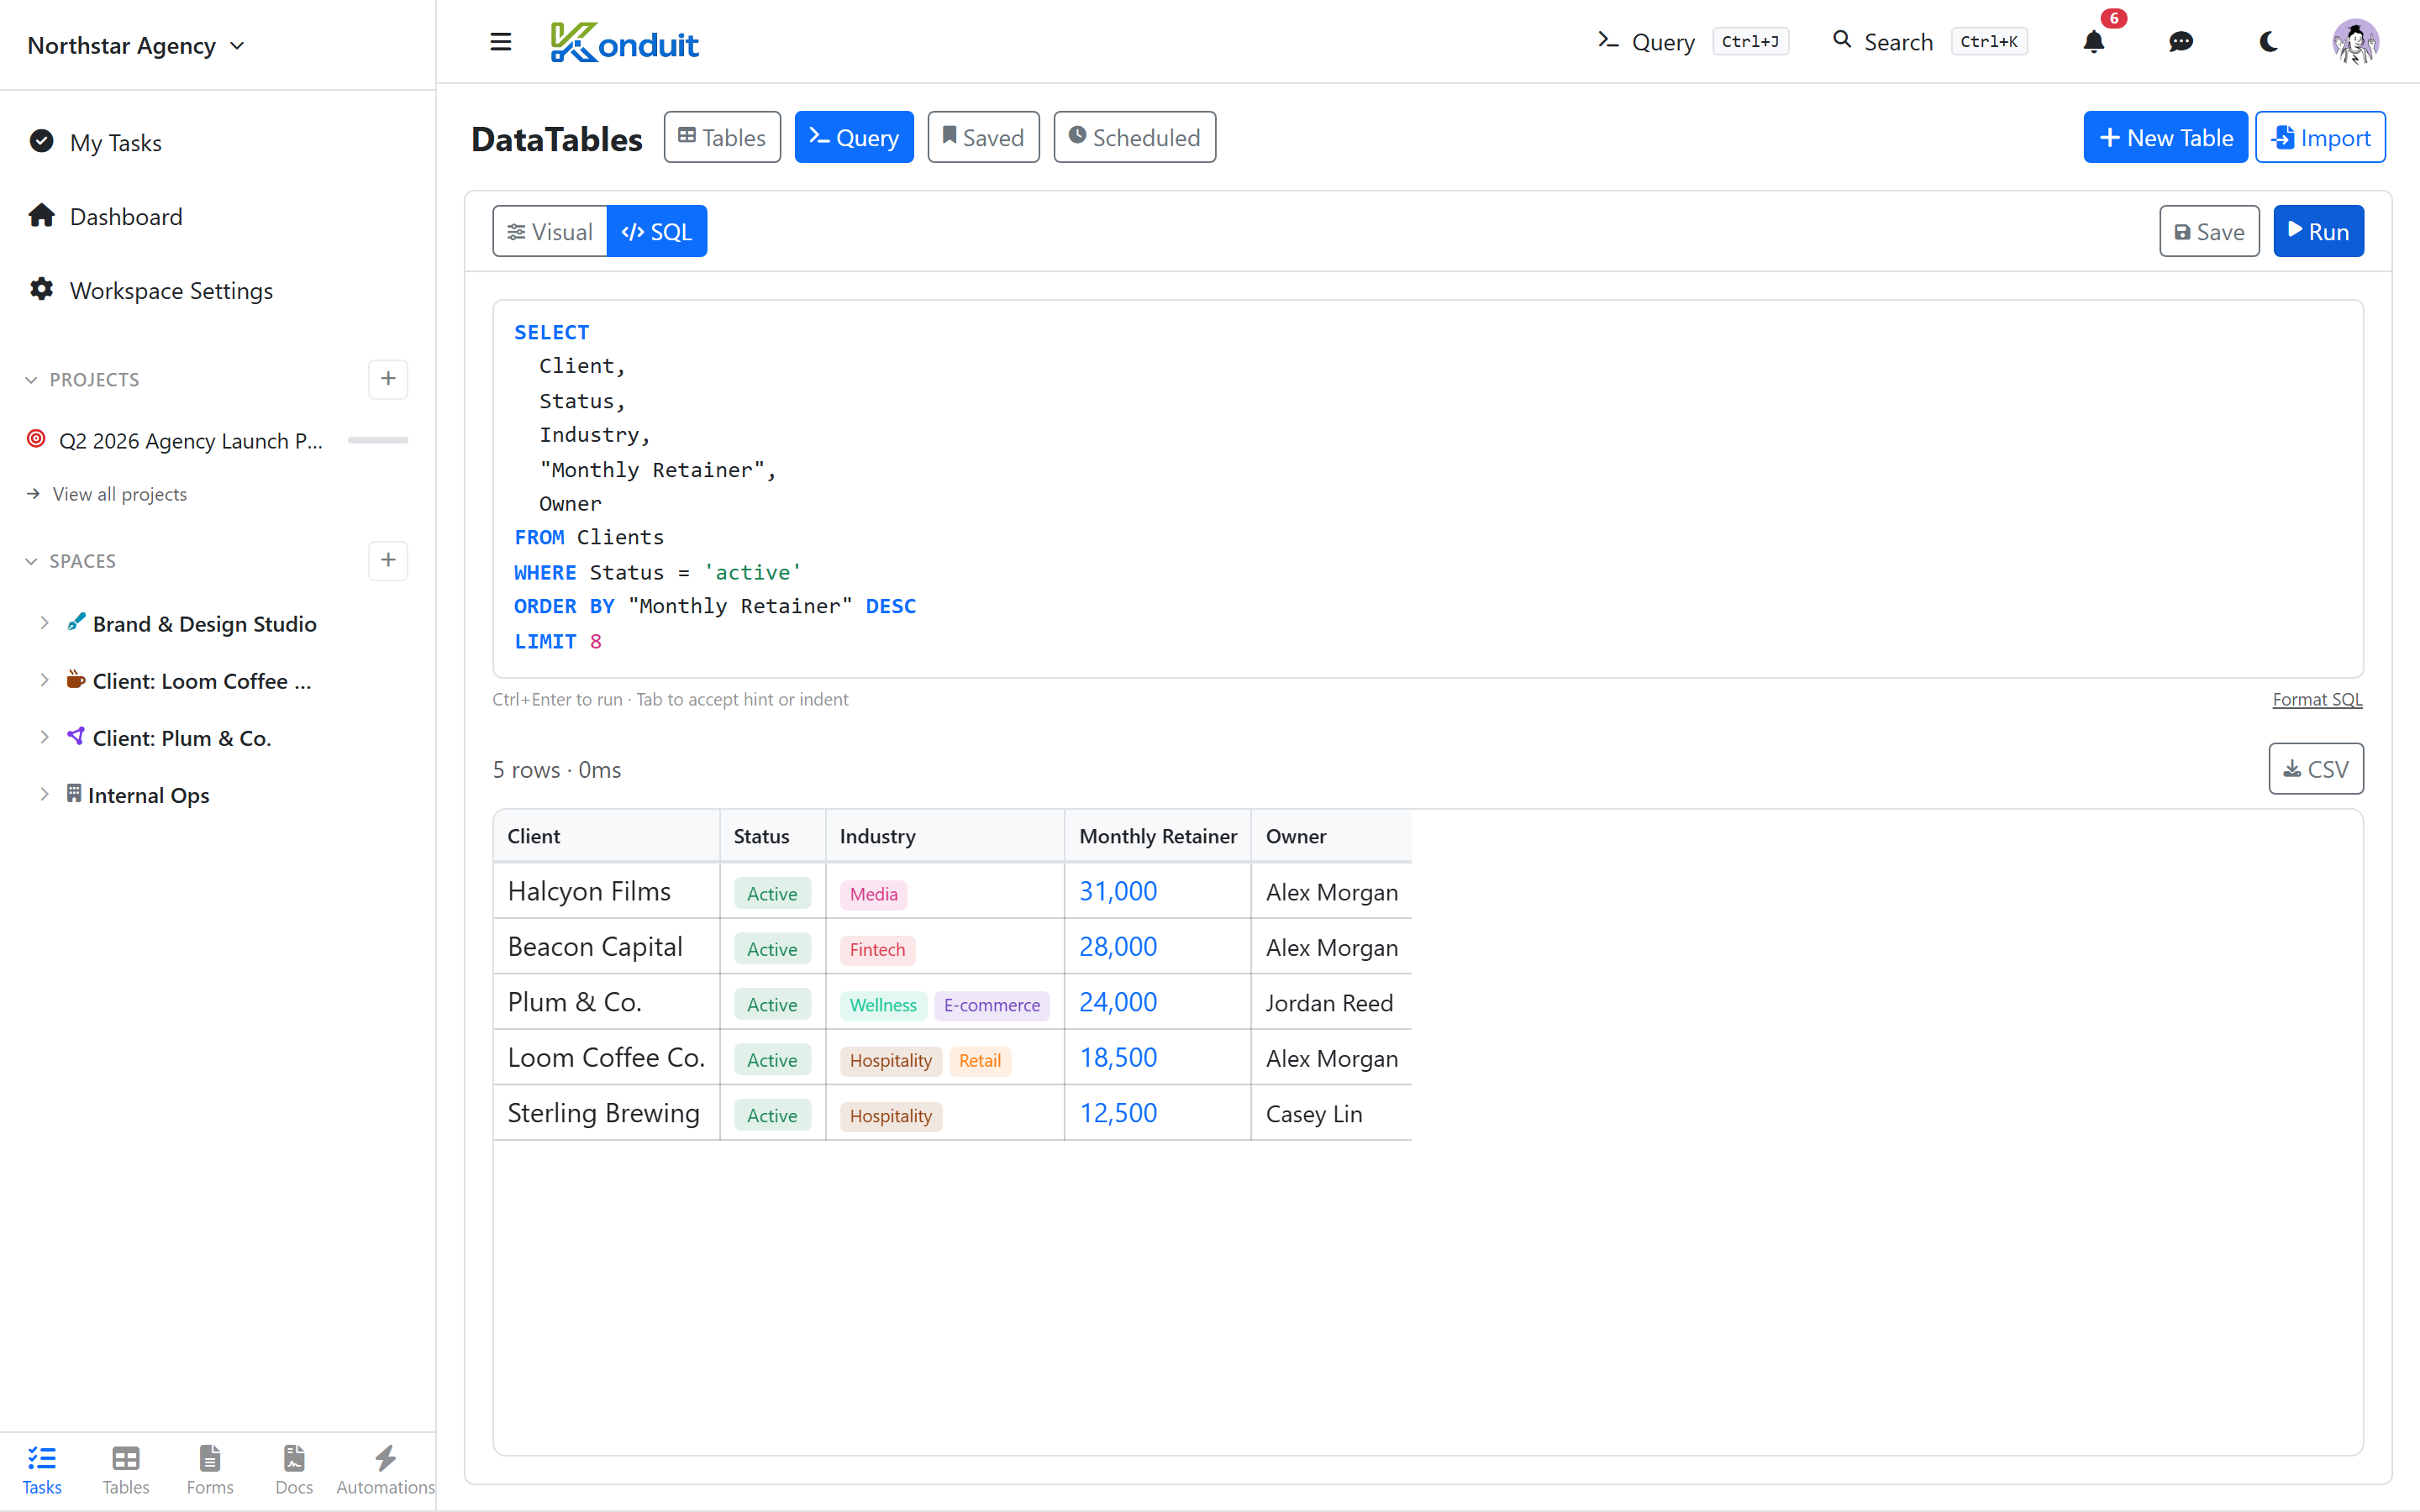Create a New Table
The height and width of the screenshot is (1512, 2420).
[x=2165, y=137]
